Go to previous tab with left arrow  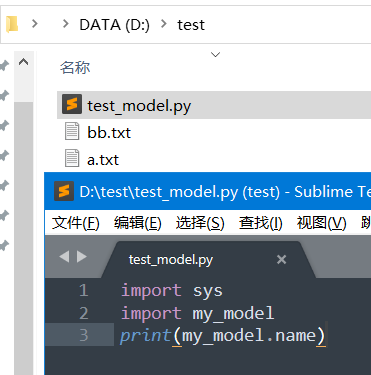[64, 257]
